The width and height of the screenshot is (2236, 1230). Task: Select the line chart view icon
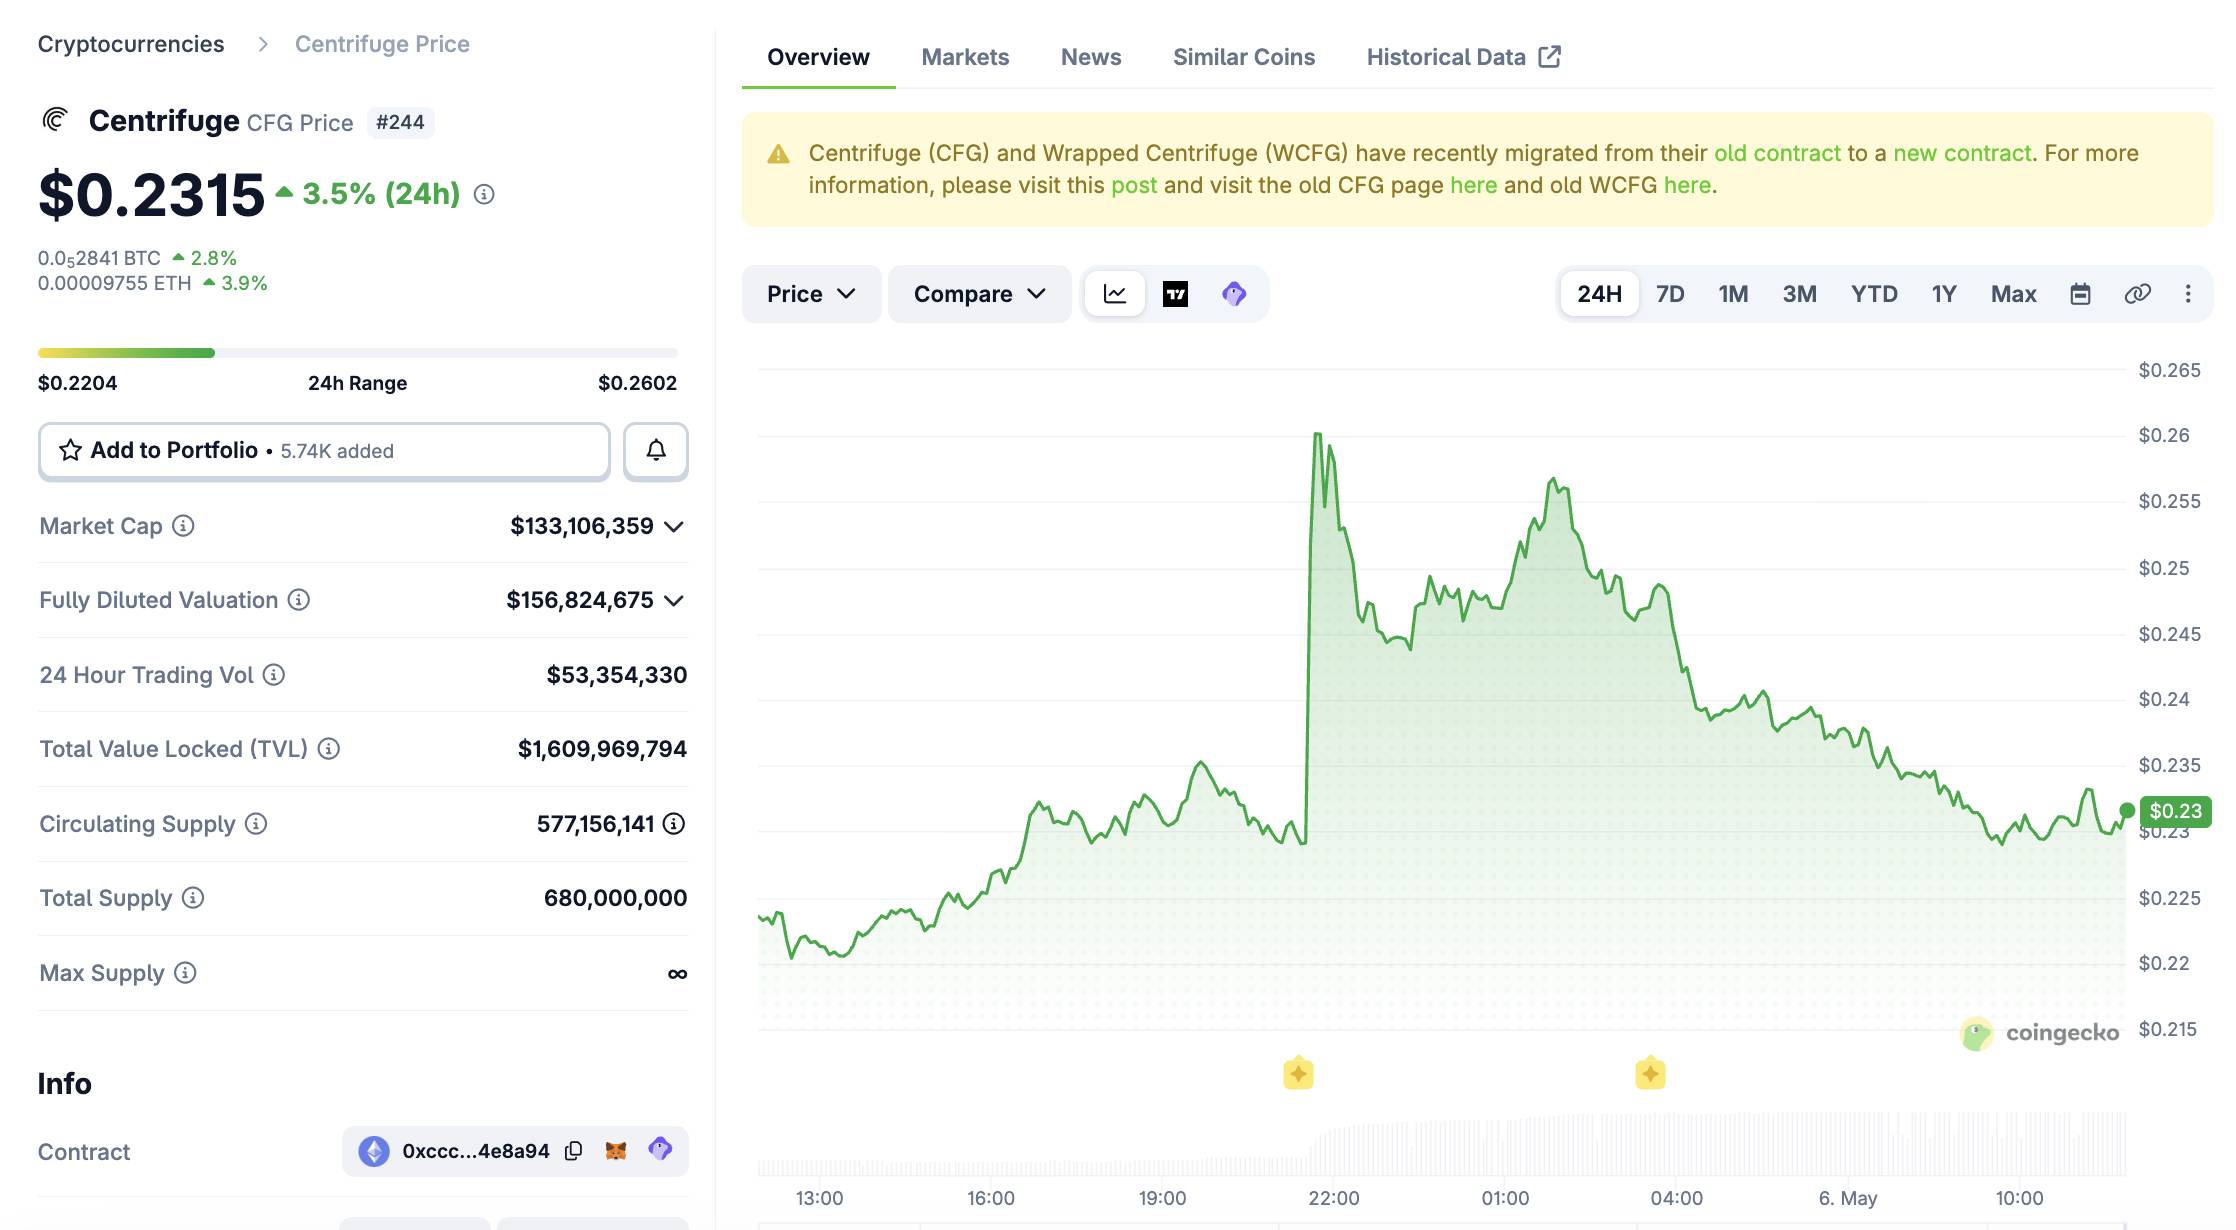[x=1115, y=294]
